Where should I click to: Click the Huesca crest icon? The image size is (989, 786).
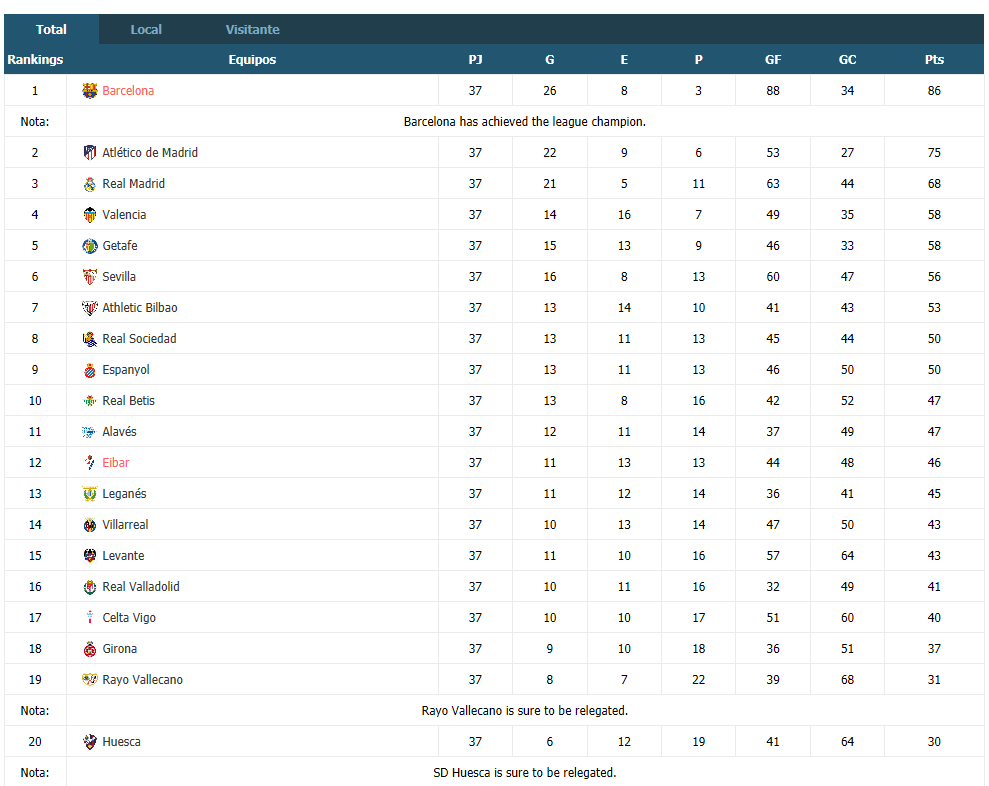click(90, 742)
